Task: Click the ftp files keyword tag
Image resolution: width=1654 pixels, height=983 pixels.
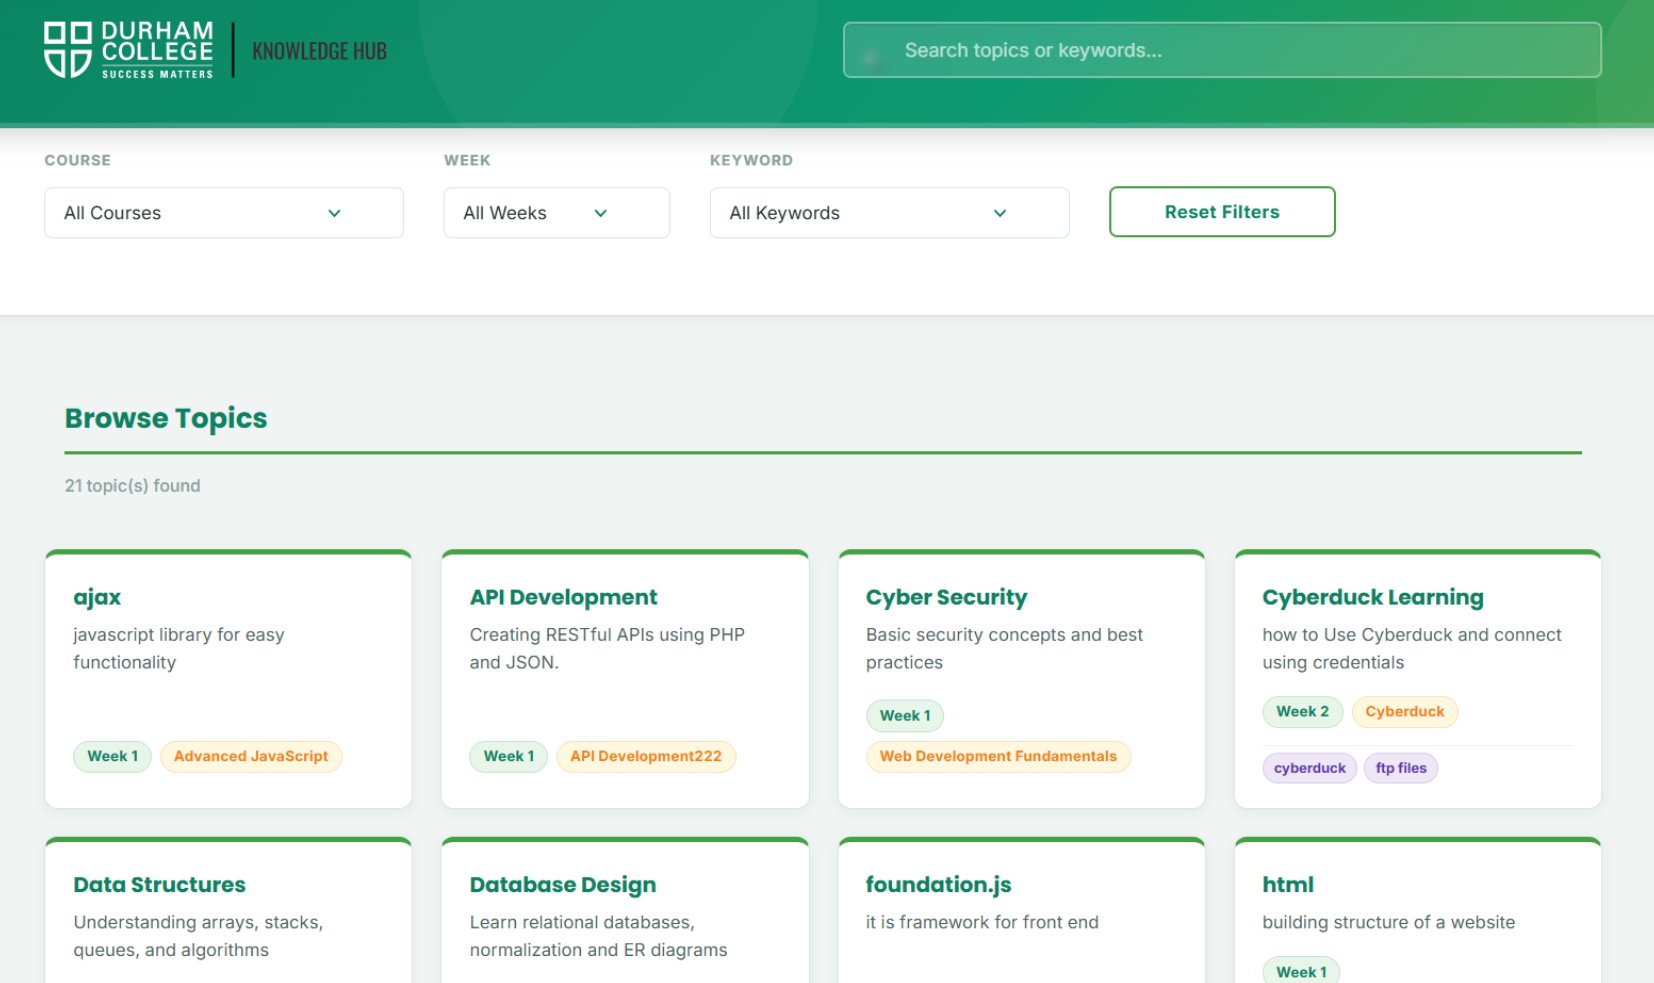Action: 1401,768
